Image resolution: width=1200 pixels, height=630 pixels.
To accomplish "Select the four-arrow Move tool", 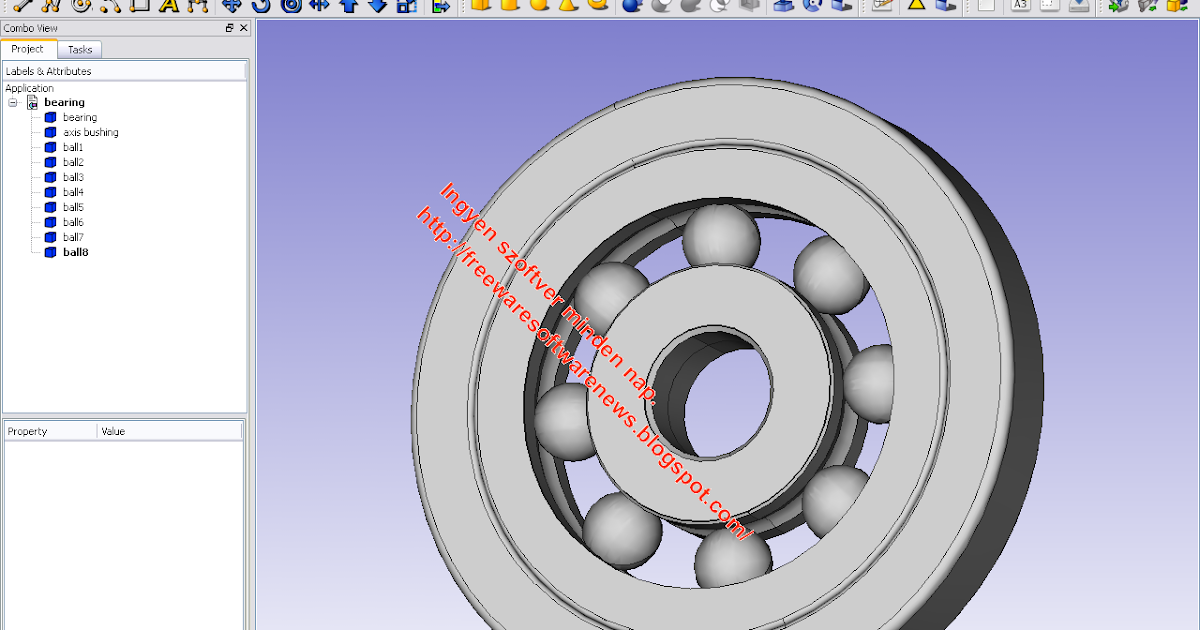I will [231, 6].
